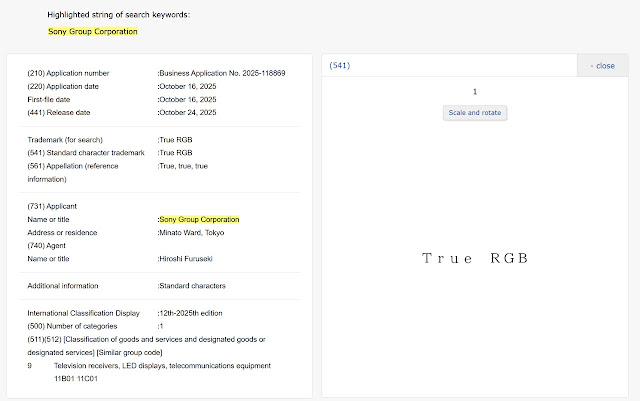Click the agent name Hiroshi Furusaki
Viewport: 640px width, 401px height.
click(190, 259)
